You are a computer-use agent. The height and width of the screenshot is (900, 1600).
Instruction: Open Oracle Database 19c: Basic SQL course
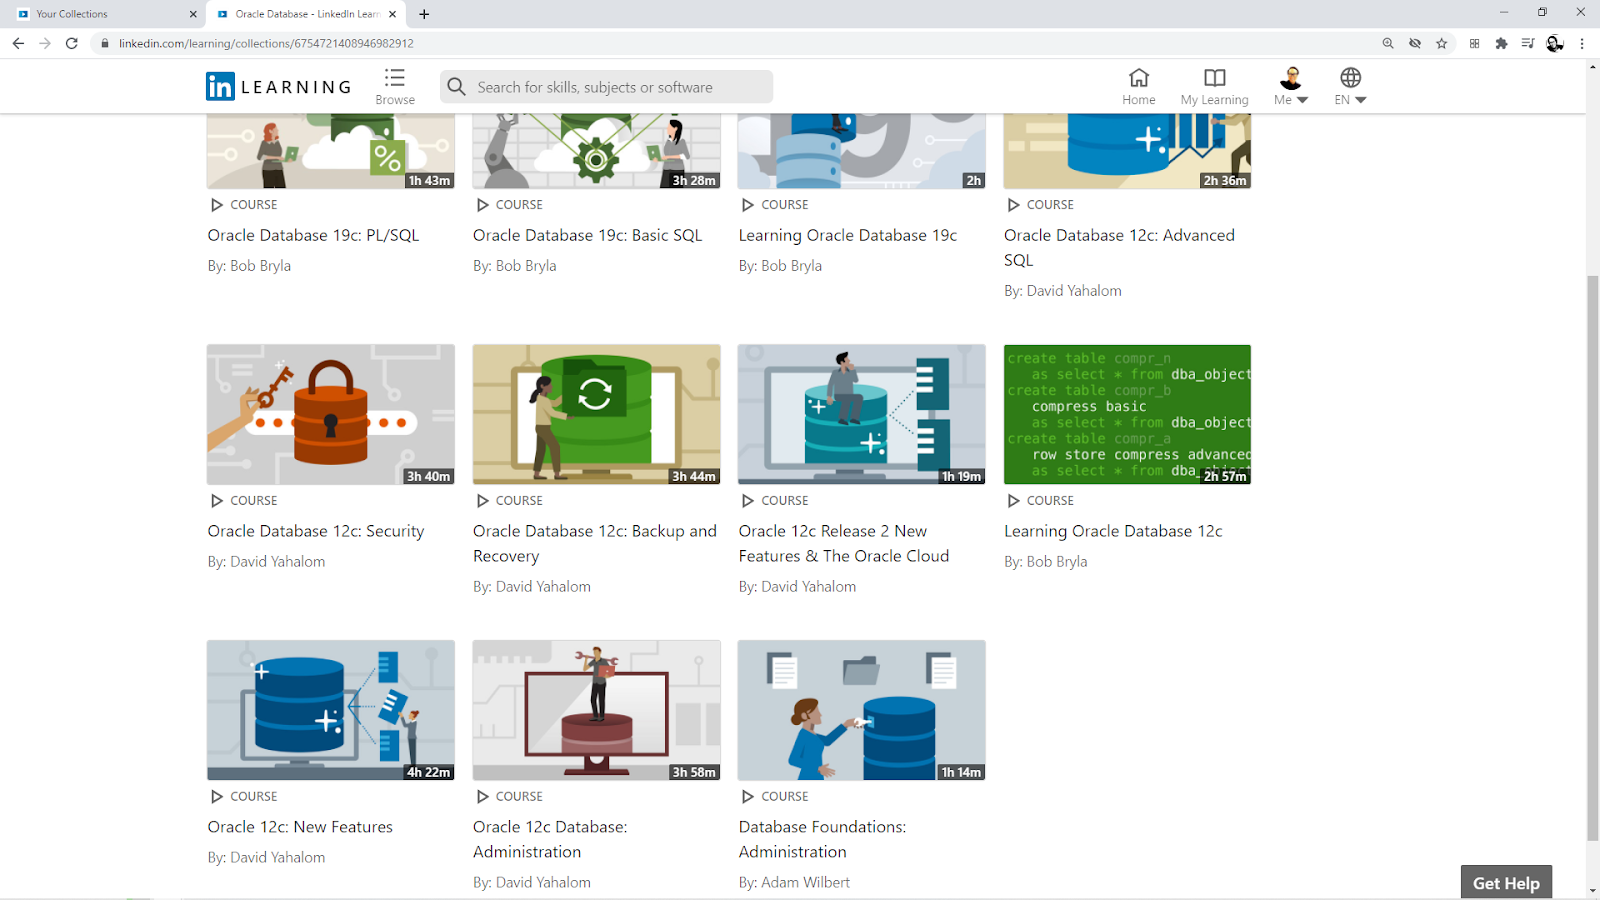pos(587,235)
